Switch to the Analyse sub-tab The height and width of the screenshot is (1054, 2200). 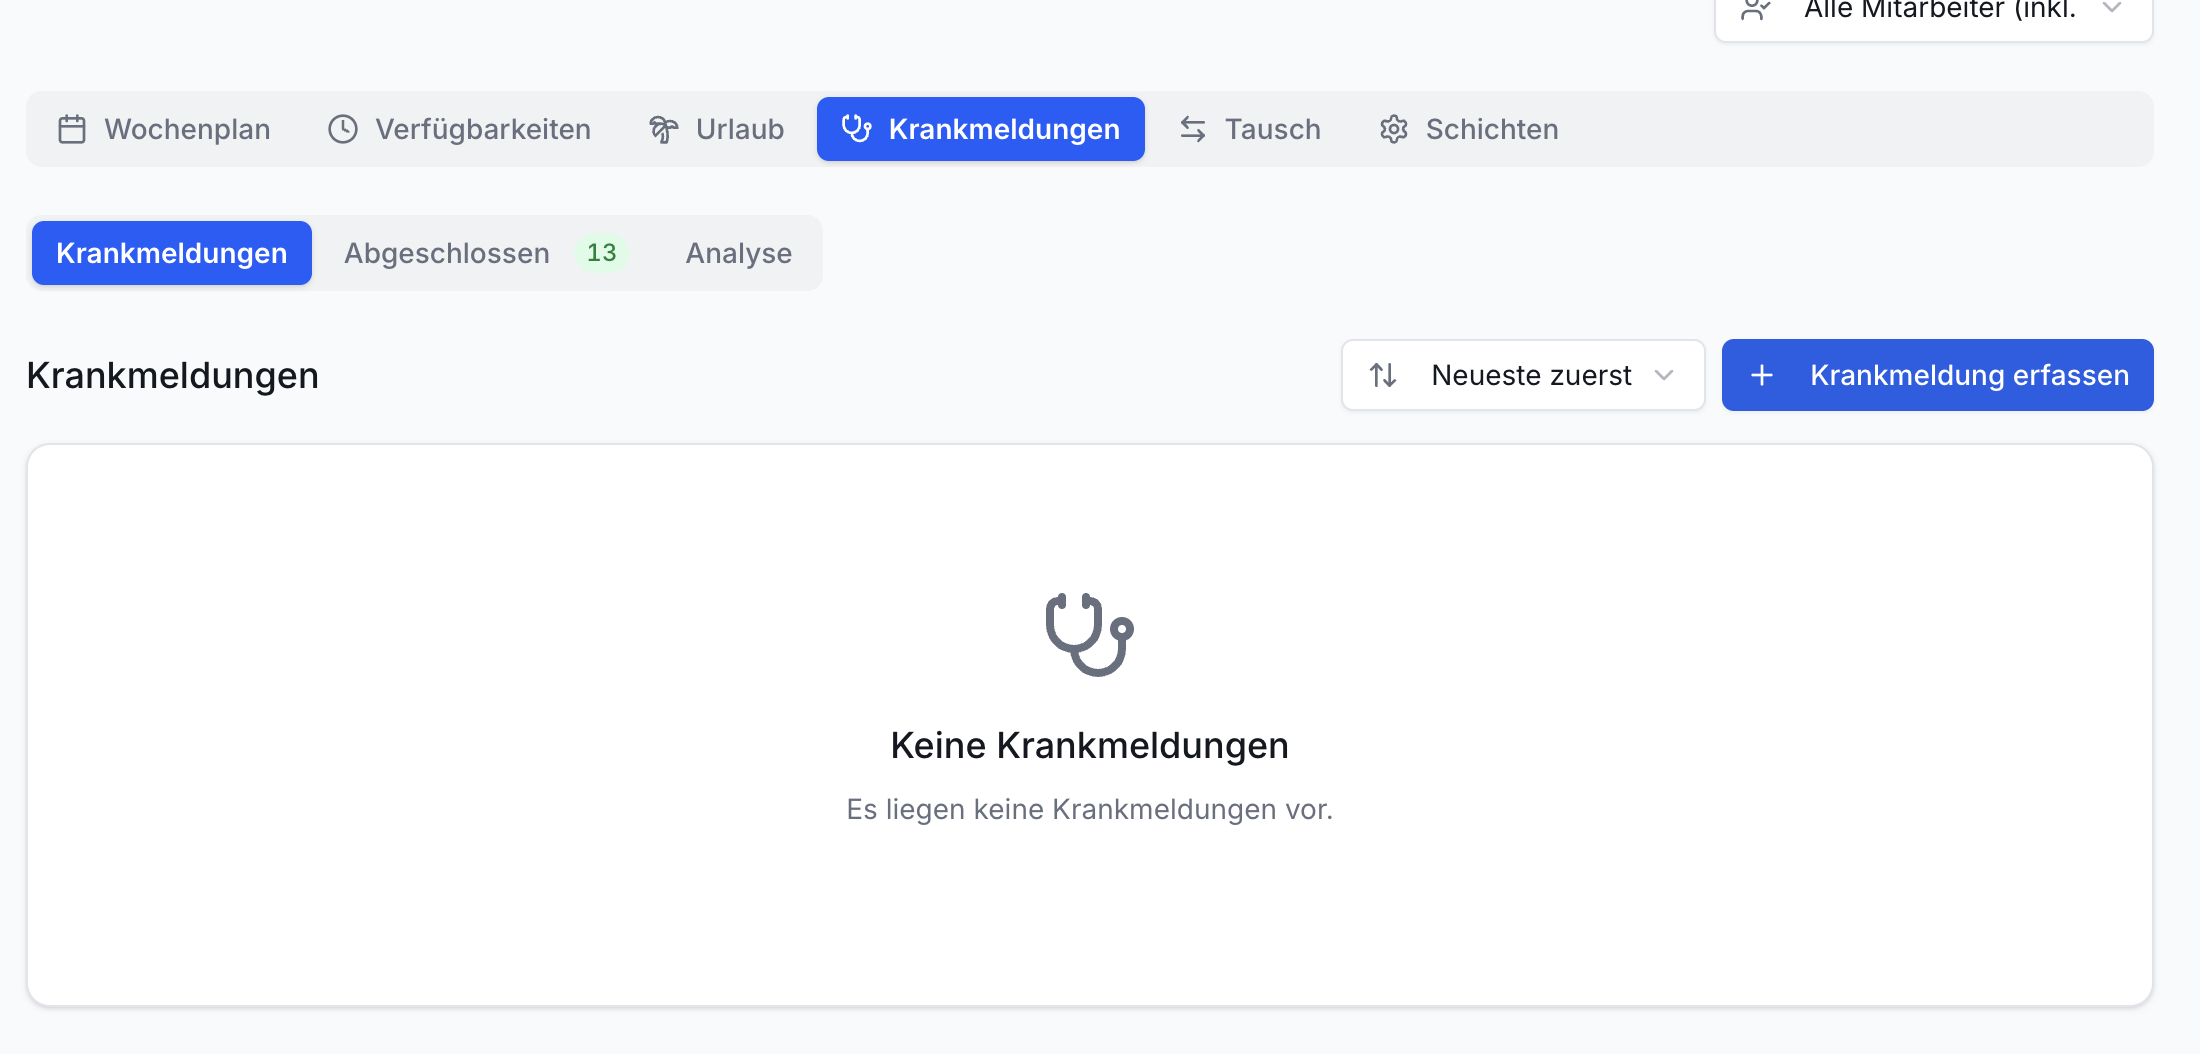pos(739,253)
